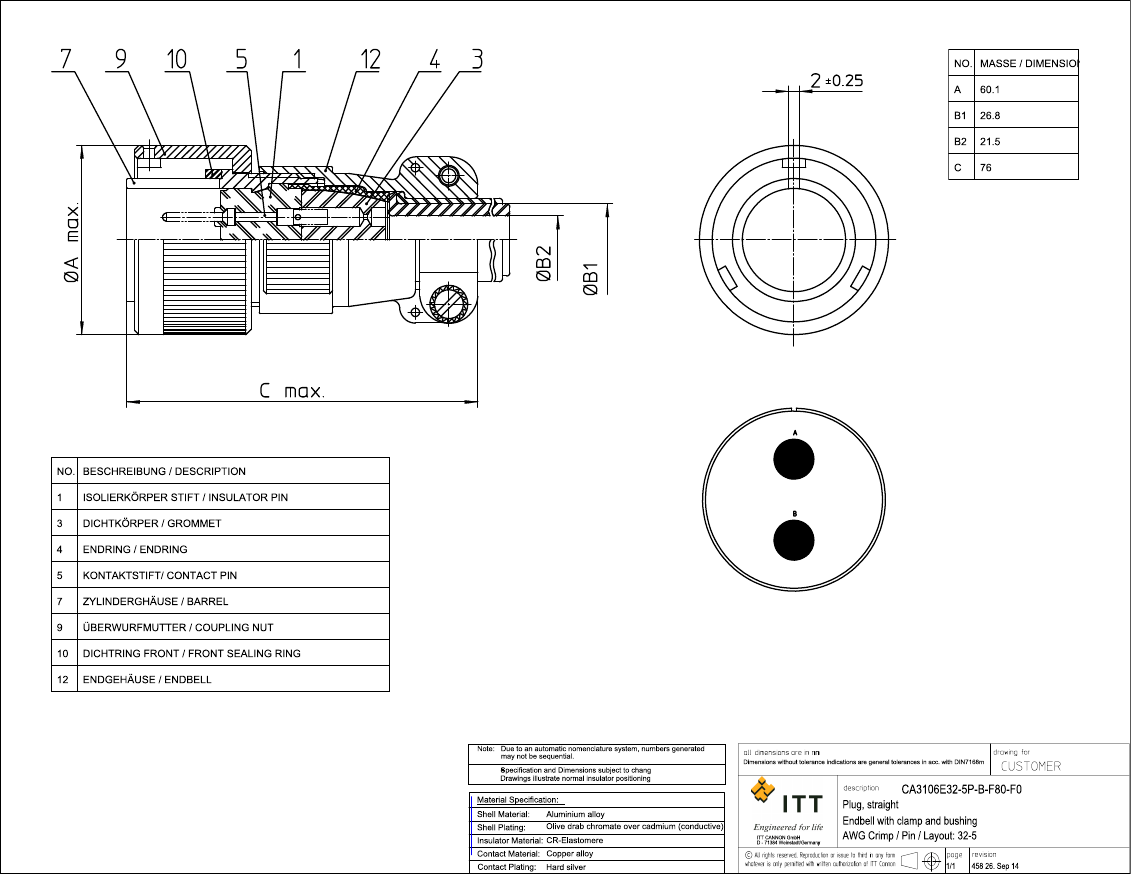Select 'DICHTRING FRONT / FRONT SEALING RING' row
The image size is (1131, 874).
click(220, 653)
